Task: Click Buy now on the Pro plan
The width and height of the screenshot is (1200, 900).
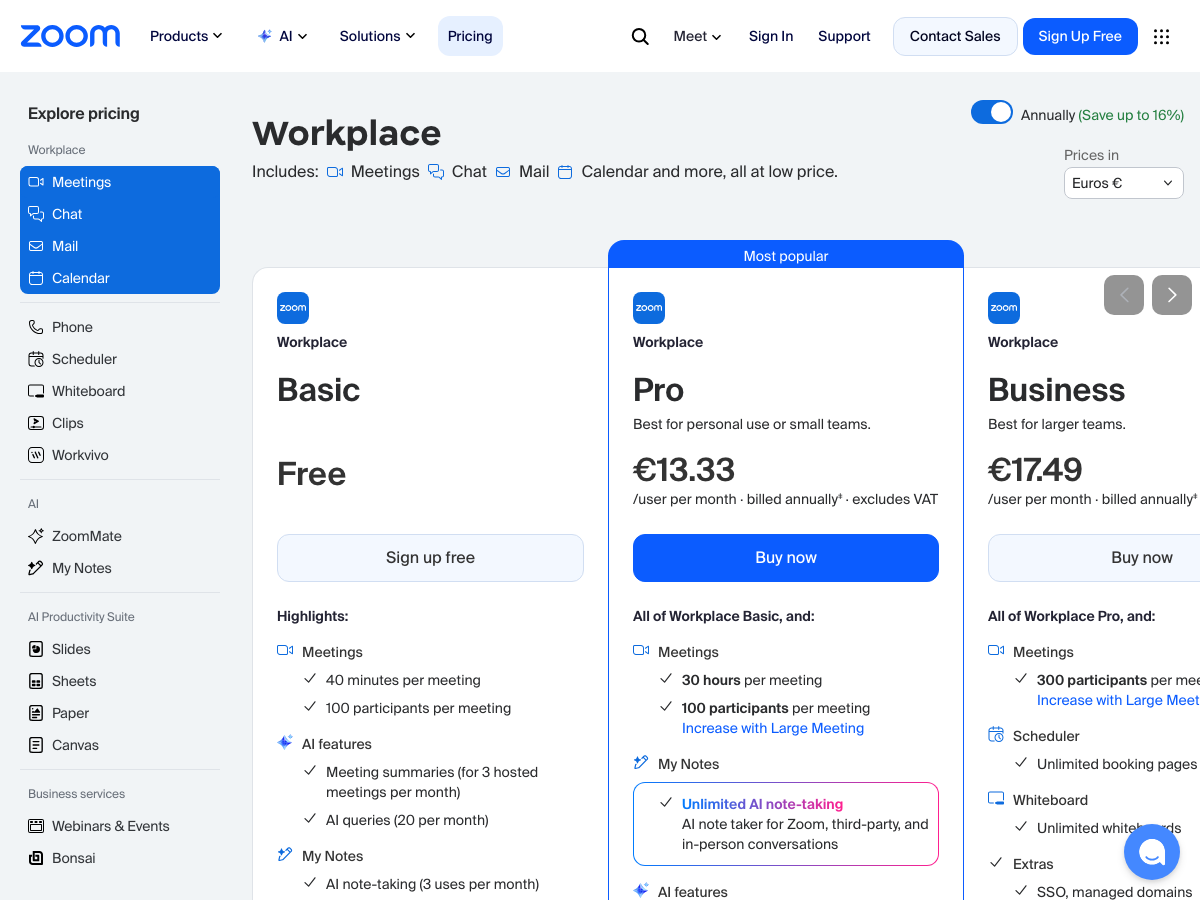Action: (786, 558)
